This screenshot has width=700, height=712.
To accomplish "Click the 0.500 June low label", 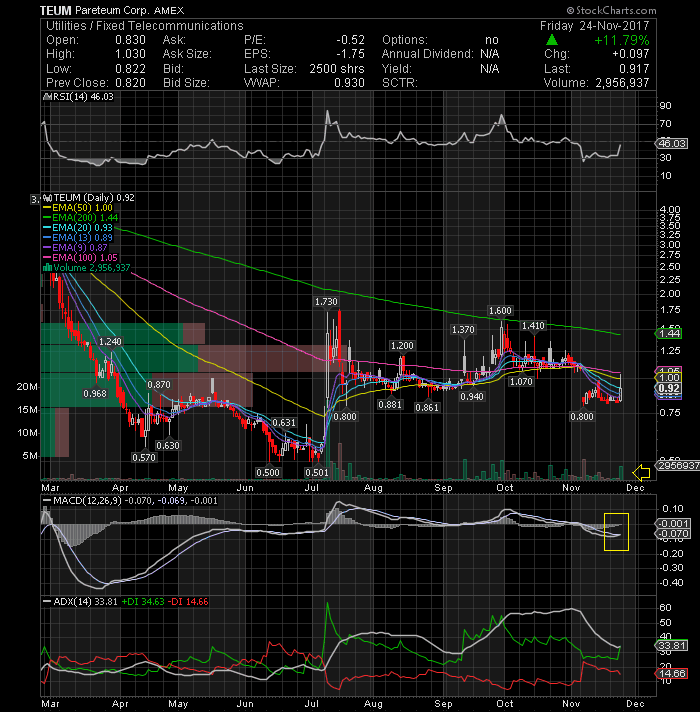I will click(268, 473).
